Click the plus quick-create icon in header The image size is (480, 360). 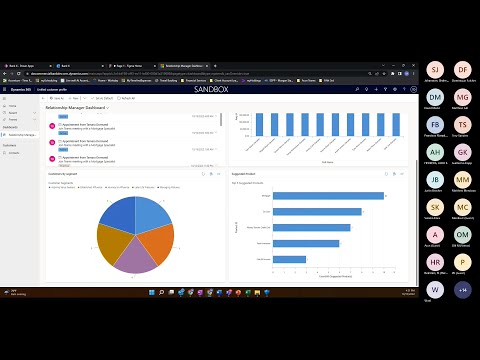(x=376, y=89)
